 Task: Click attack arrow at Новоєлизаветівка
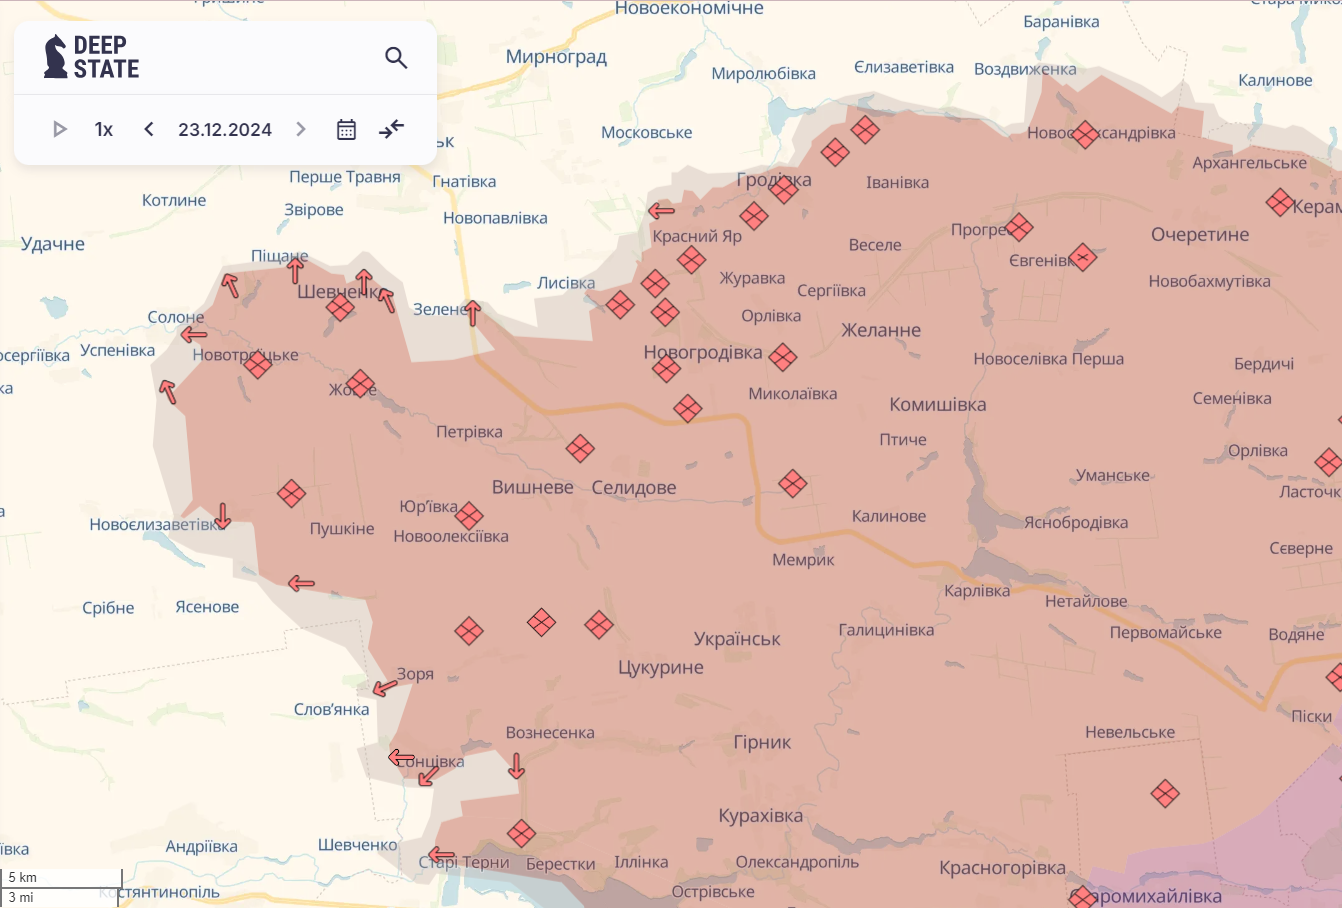tap(223, 515)
